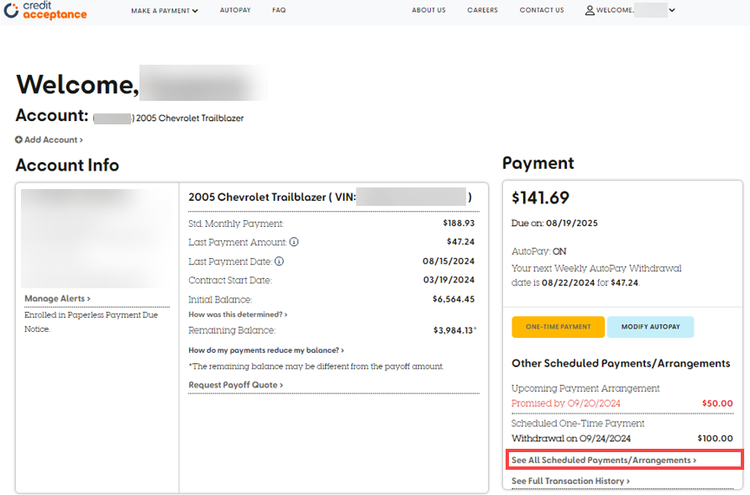
Task: Click the info icon beside Last Payment Amount
Action: click(294, 242)
